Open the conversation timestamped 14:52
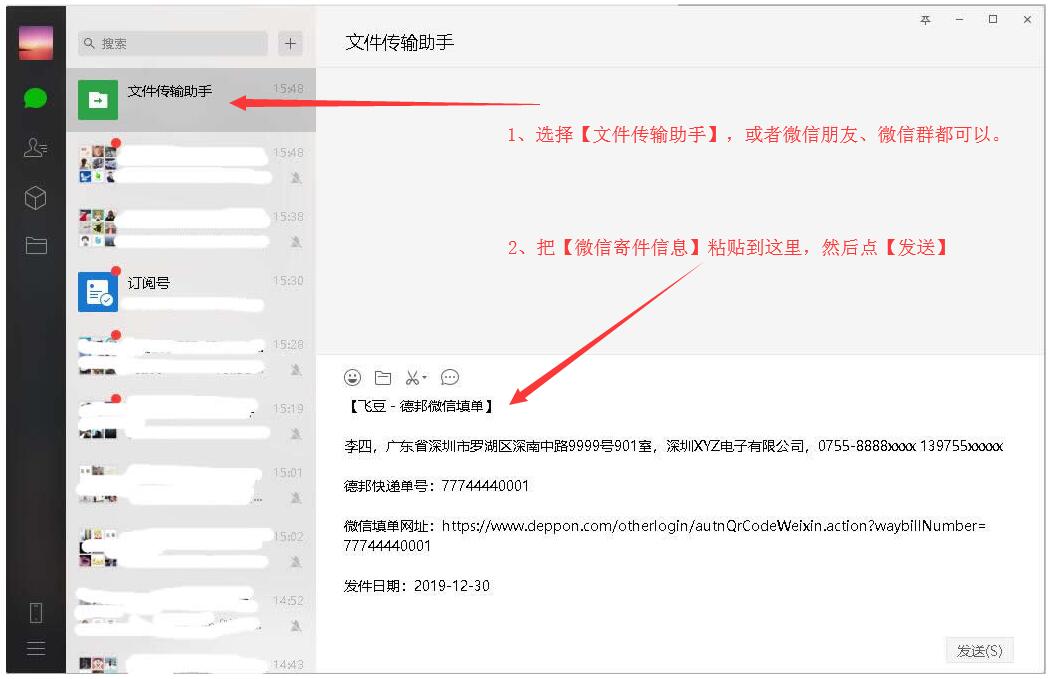This screenshot has height=679, width=1051. coord(191,612)
